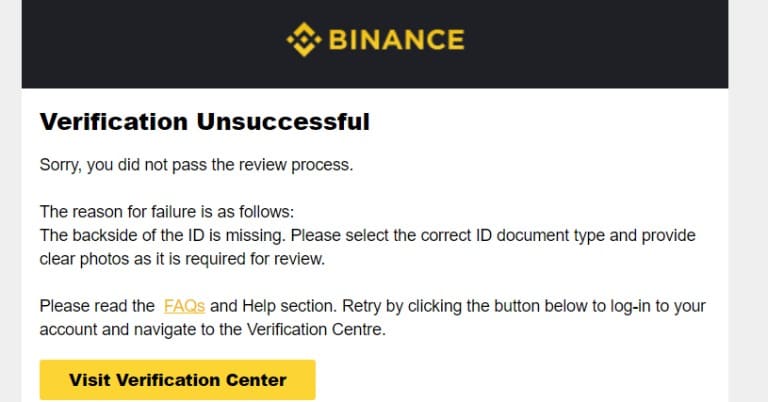This screenshot has width=768, height=402.
Task: Click 'account and navigate to the' text
Action: coord(141,330)
